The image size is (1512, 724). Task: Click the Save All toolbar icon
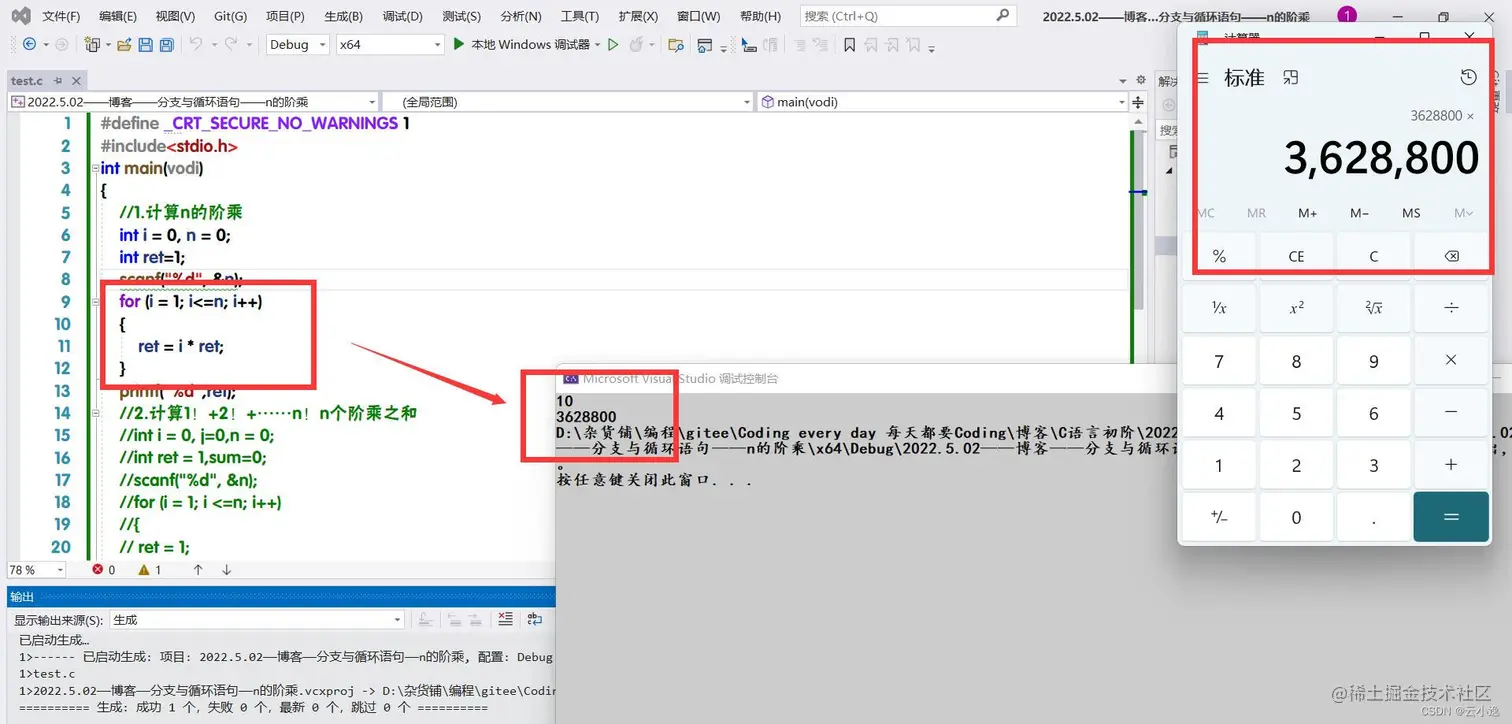coord(166,44)
